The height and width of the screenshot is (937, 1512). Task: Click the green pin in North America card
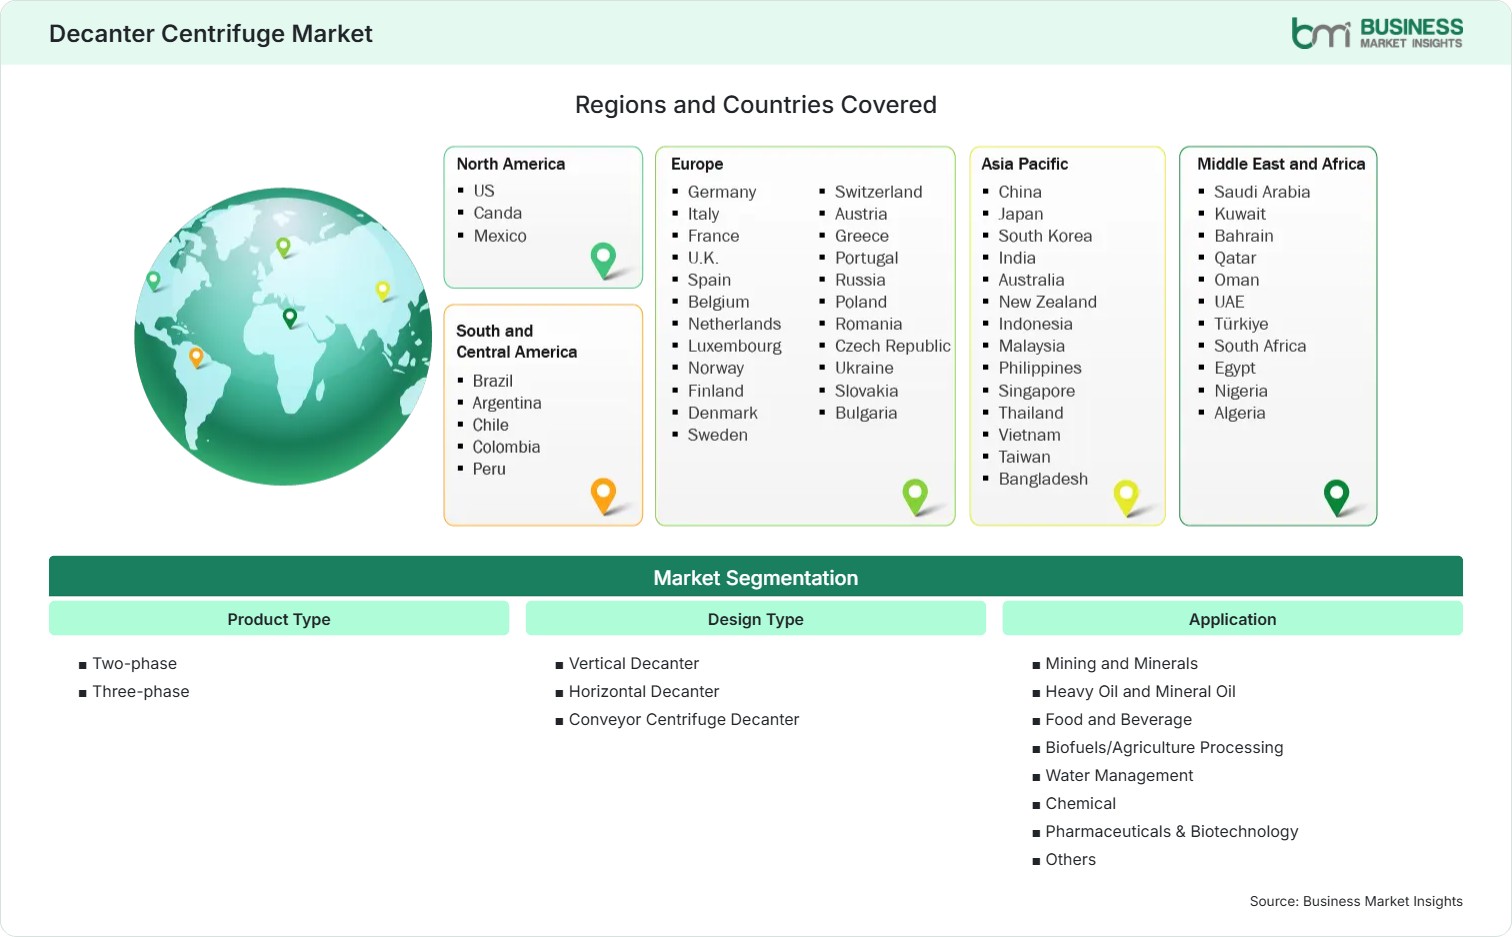(603, 260)
